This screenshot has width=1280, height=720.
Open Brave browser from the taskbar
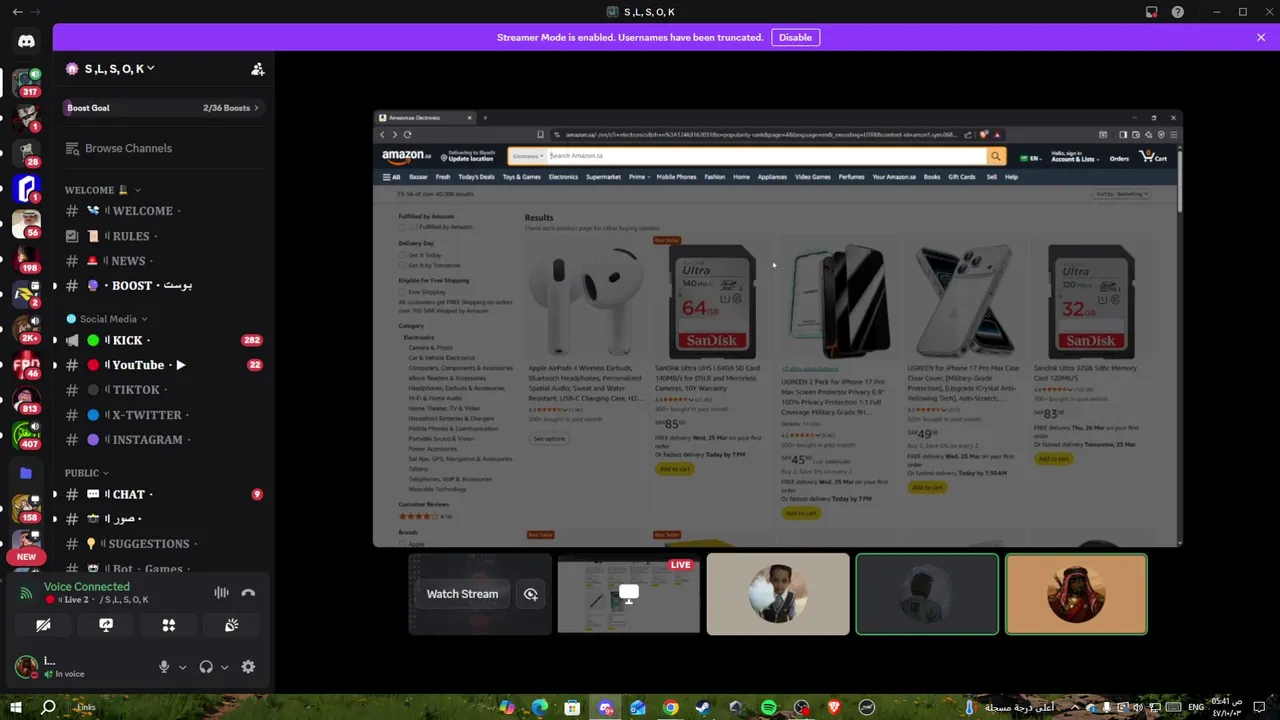pos(834,707)
